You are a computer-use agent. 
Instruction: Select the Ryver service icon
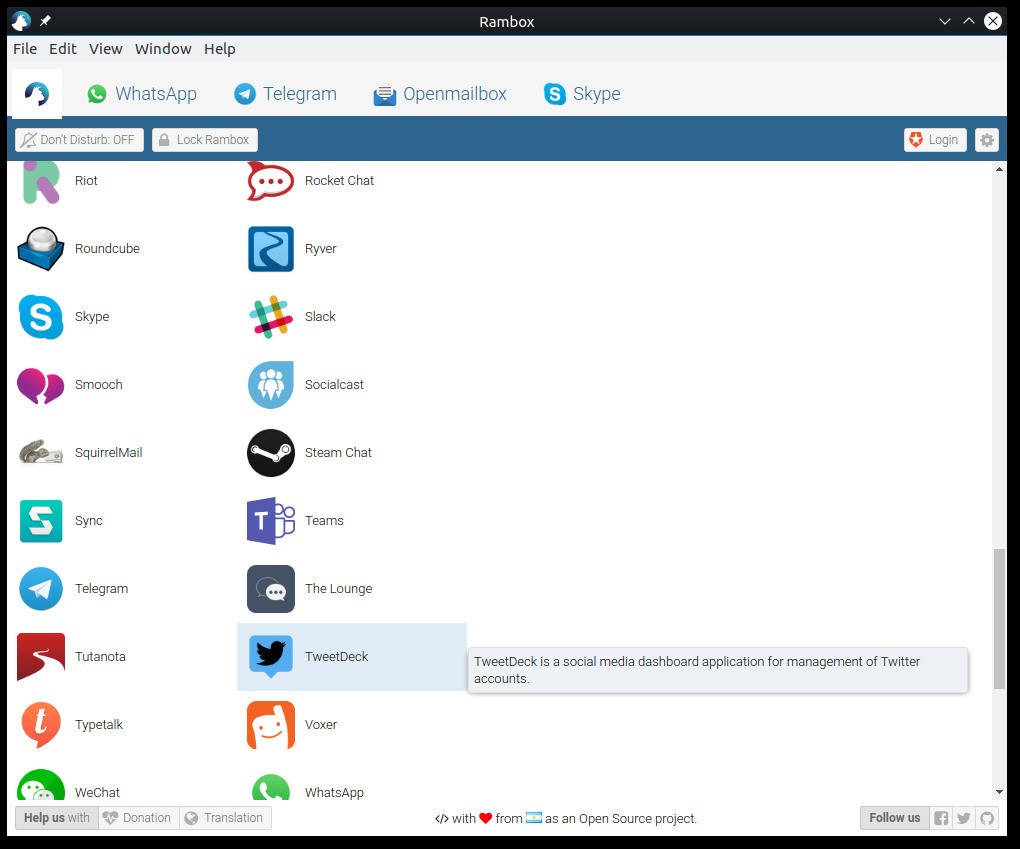click(x=271, y=249)
